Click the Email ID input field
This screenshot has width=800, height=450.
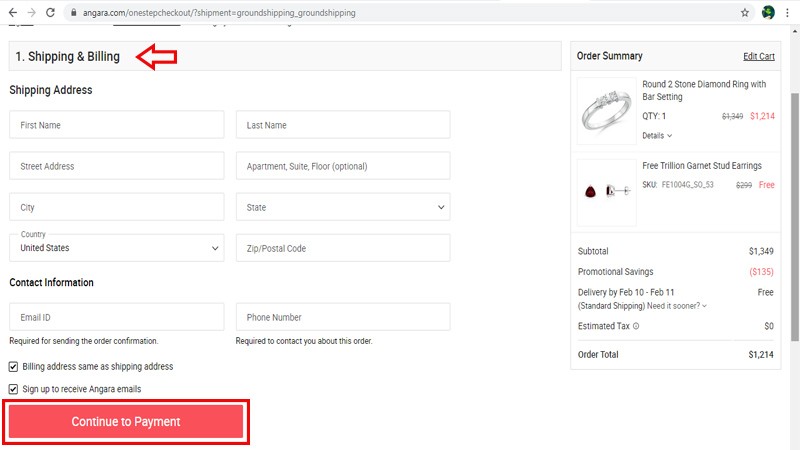[116, 317]
